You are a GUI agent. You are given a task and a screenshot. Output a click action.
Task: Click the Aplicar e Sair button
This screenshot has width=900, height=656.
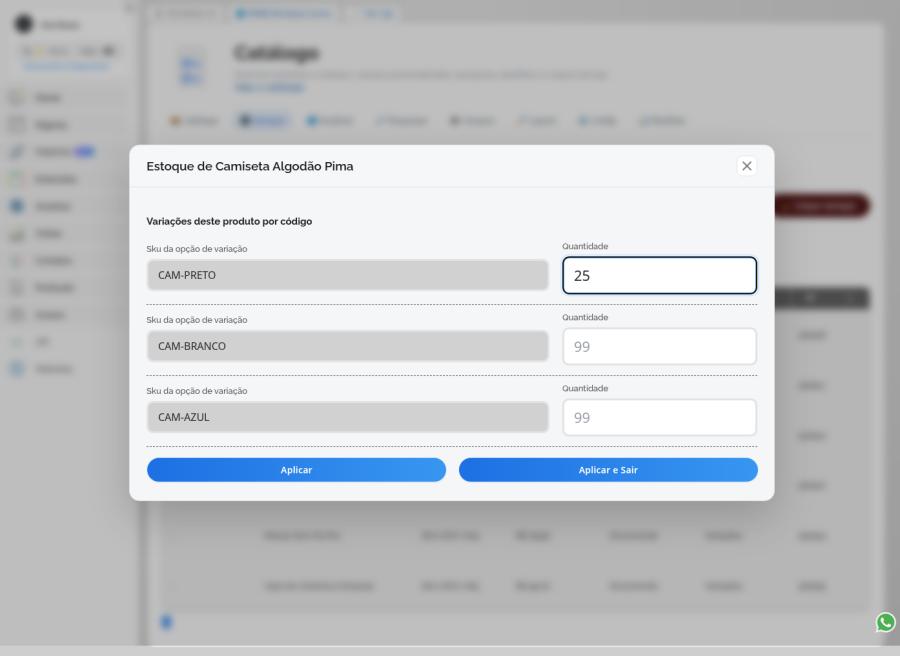[608, 469]
